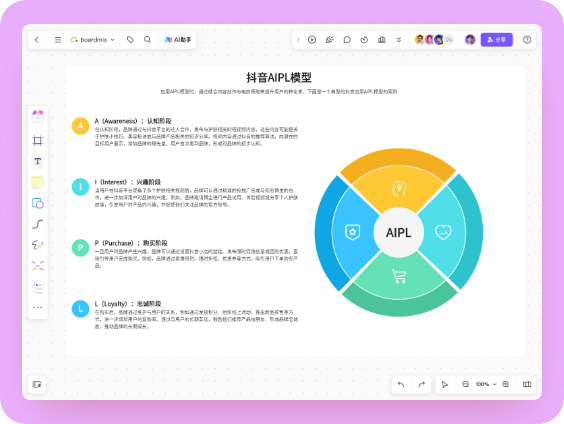Viewport: 564px width, 424px height.
Task: Zoom in with the plus magnifier
Action: tap(505, 384)
